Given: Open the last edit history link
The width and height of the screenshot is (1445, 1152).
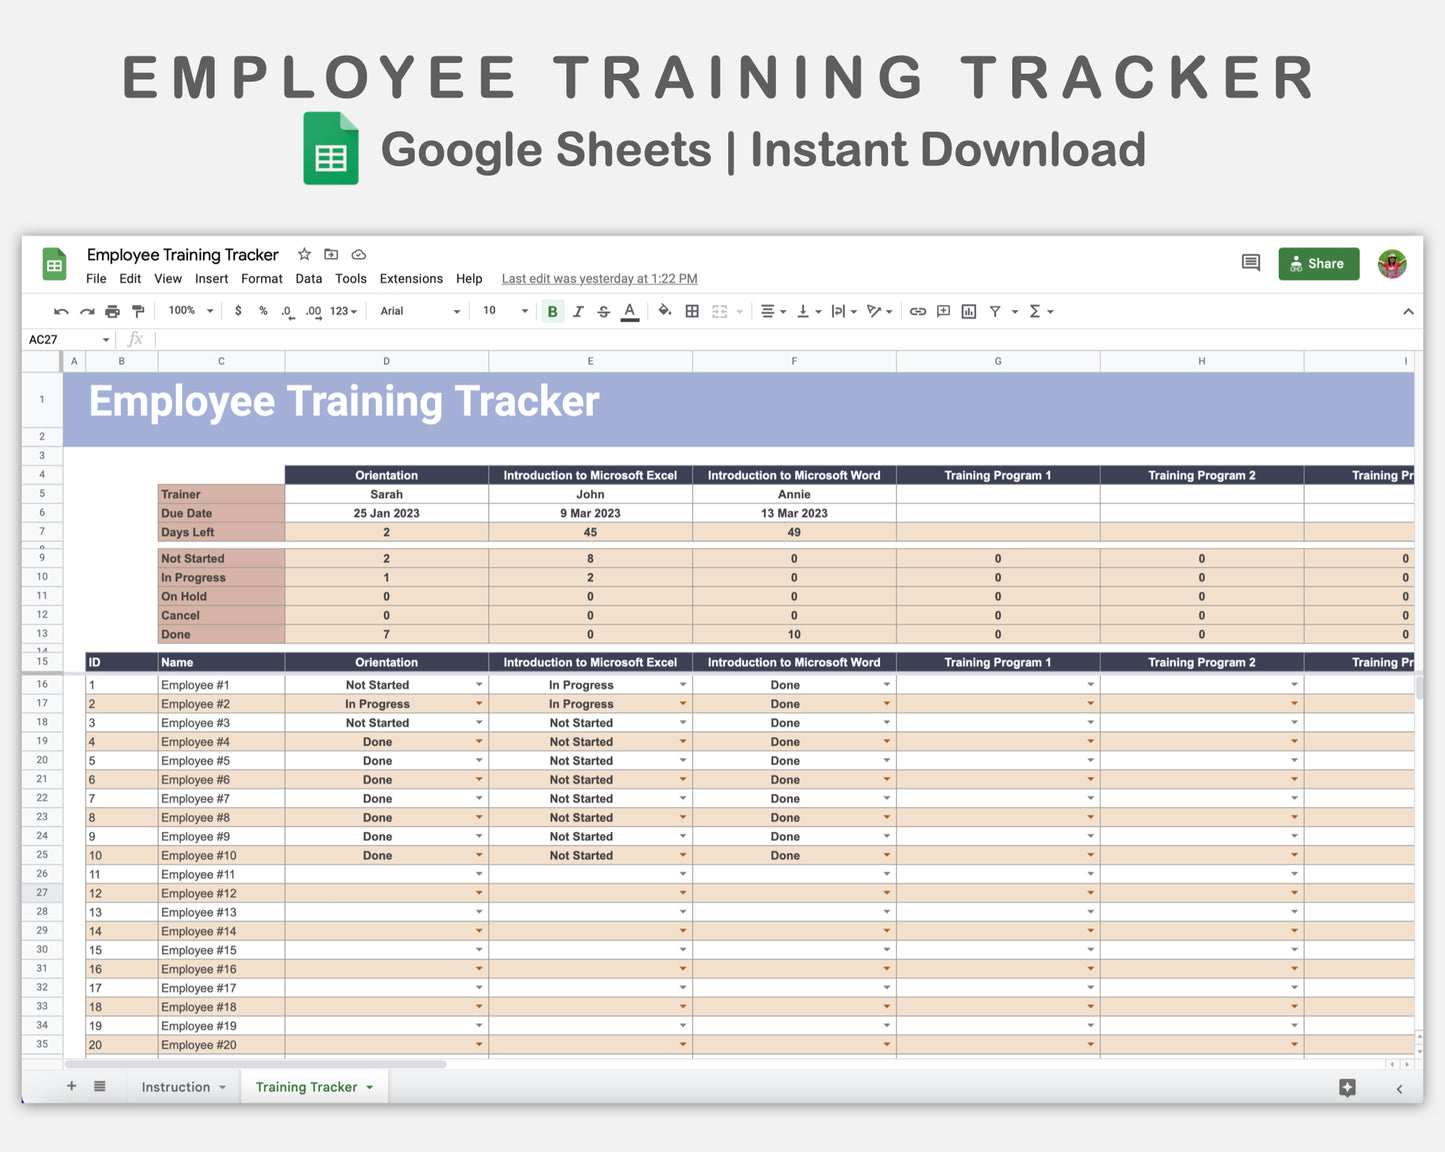Looking at the screenshot, I should click(598, 278).
